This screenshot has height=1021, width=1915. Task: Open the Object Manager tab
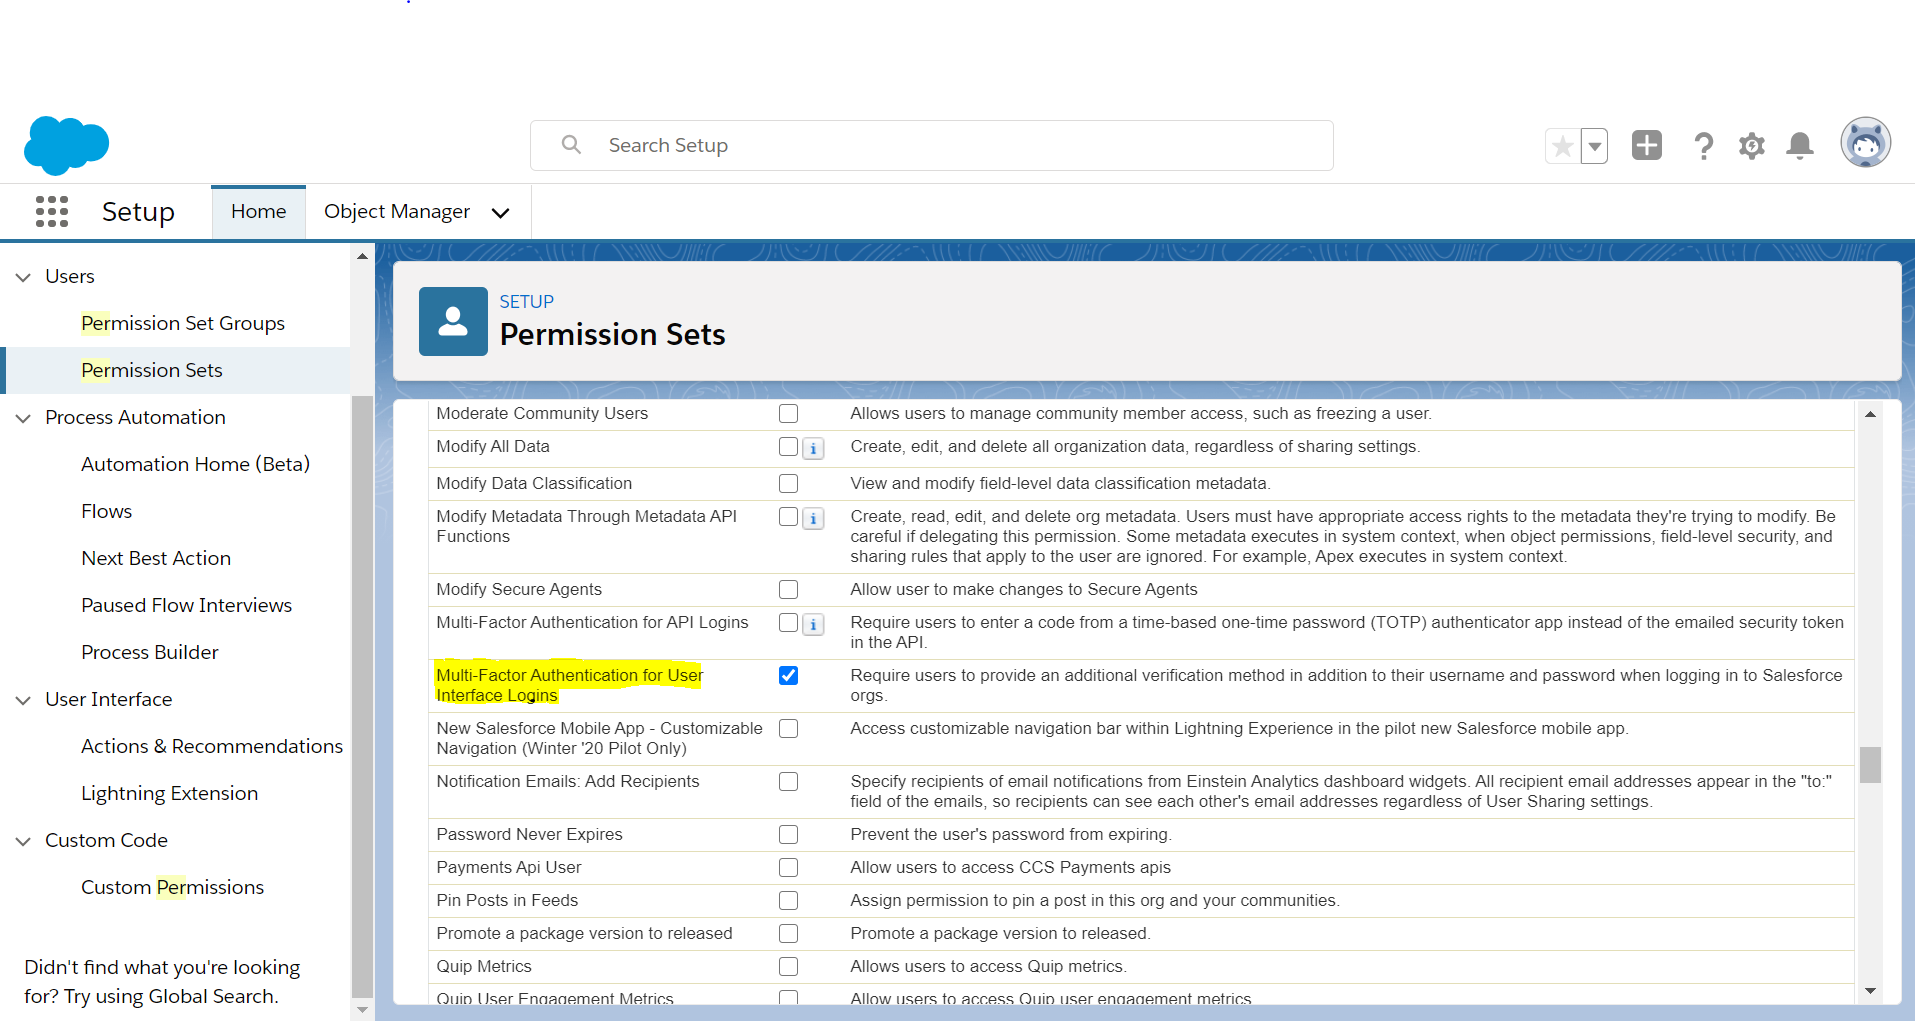click(x=396, y=211)
